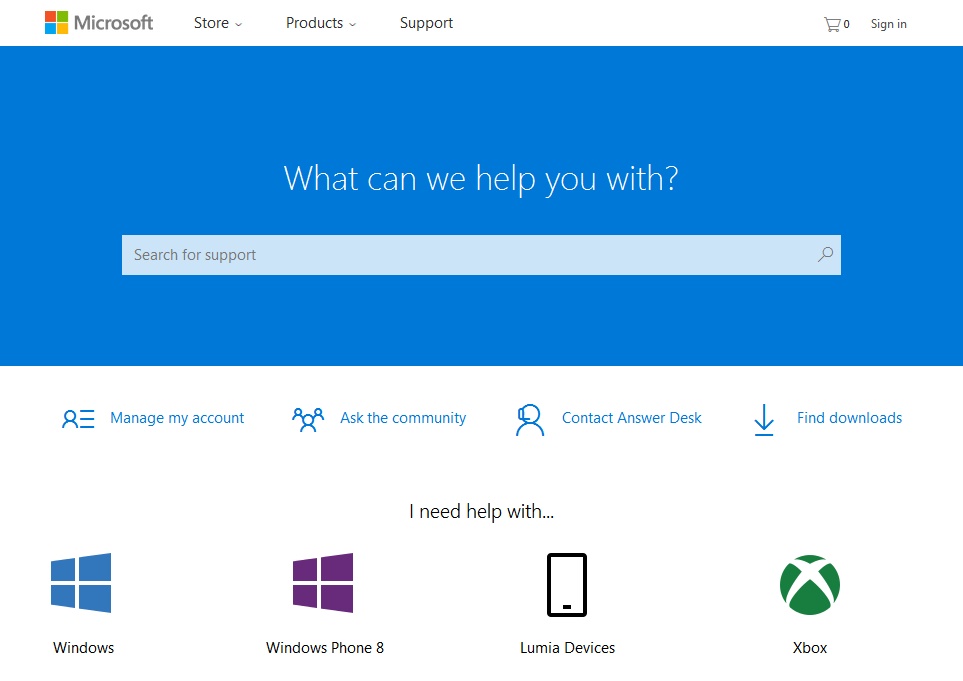The height and width of the screenshot is (681, 963).
Task: Click the What can we help you with heading
Action: tap(481, 179)
